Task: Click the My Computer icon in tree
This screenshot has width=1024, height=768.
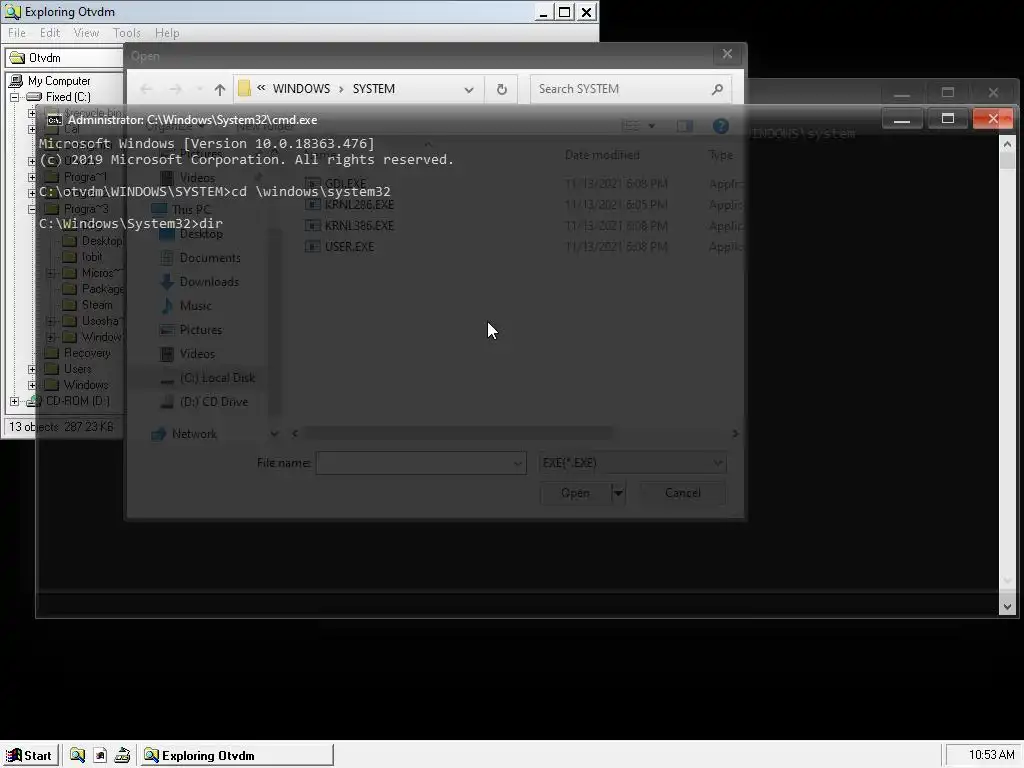Action: tap(16, 81)
